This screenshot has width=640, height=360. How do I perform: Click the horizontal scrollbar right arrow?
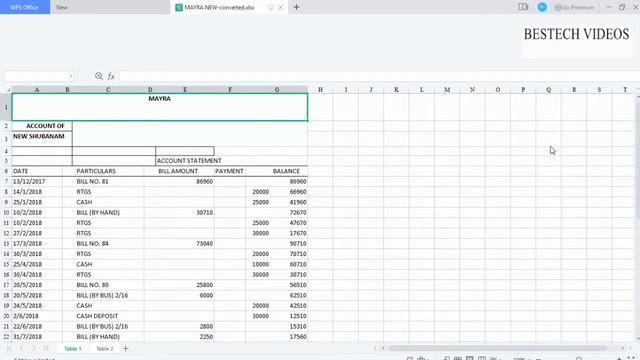point(623,348)
